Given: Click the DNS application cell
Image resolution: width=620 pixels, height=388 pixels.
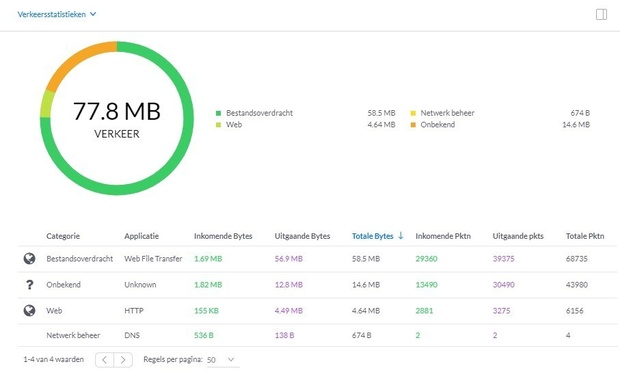Looking at the screenshot, I should (x=132, y=335).
